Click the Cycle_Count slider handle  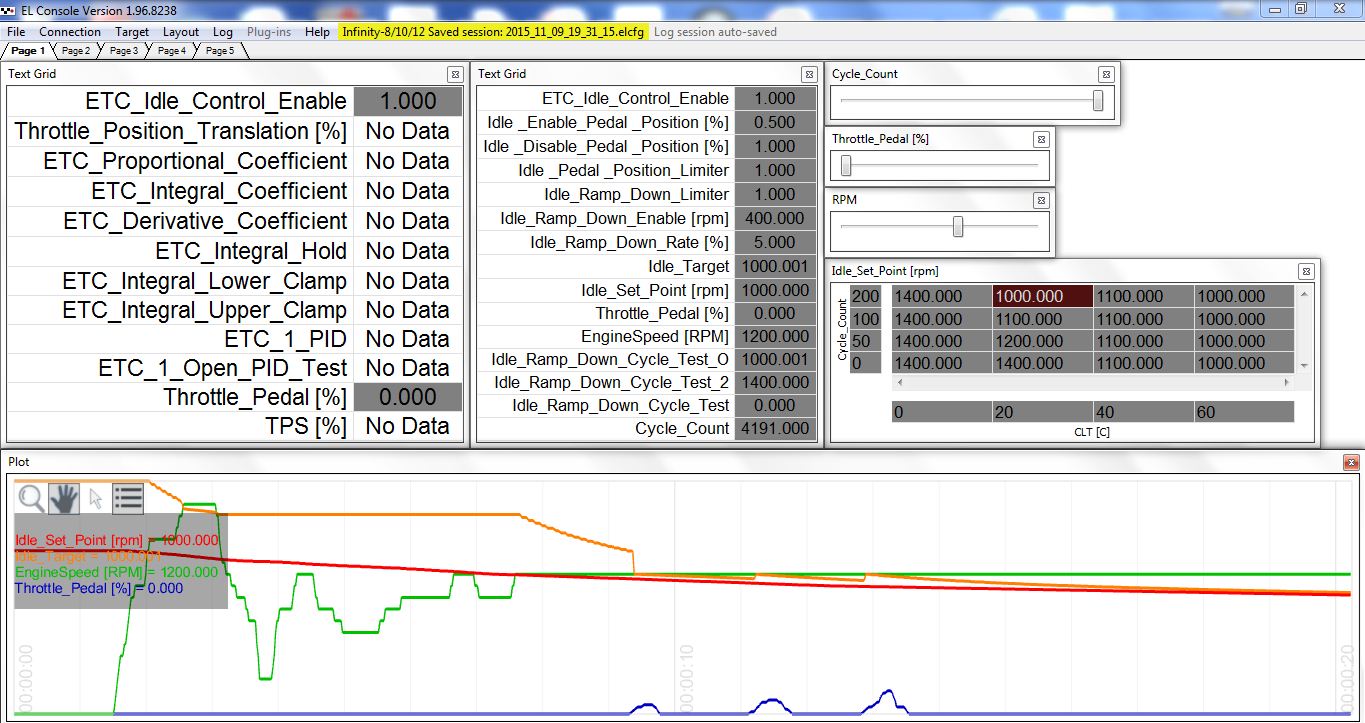click(1098, 100)
